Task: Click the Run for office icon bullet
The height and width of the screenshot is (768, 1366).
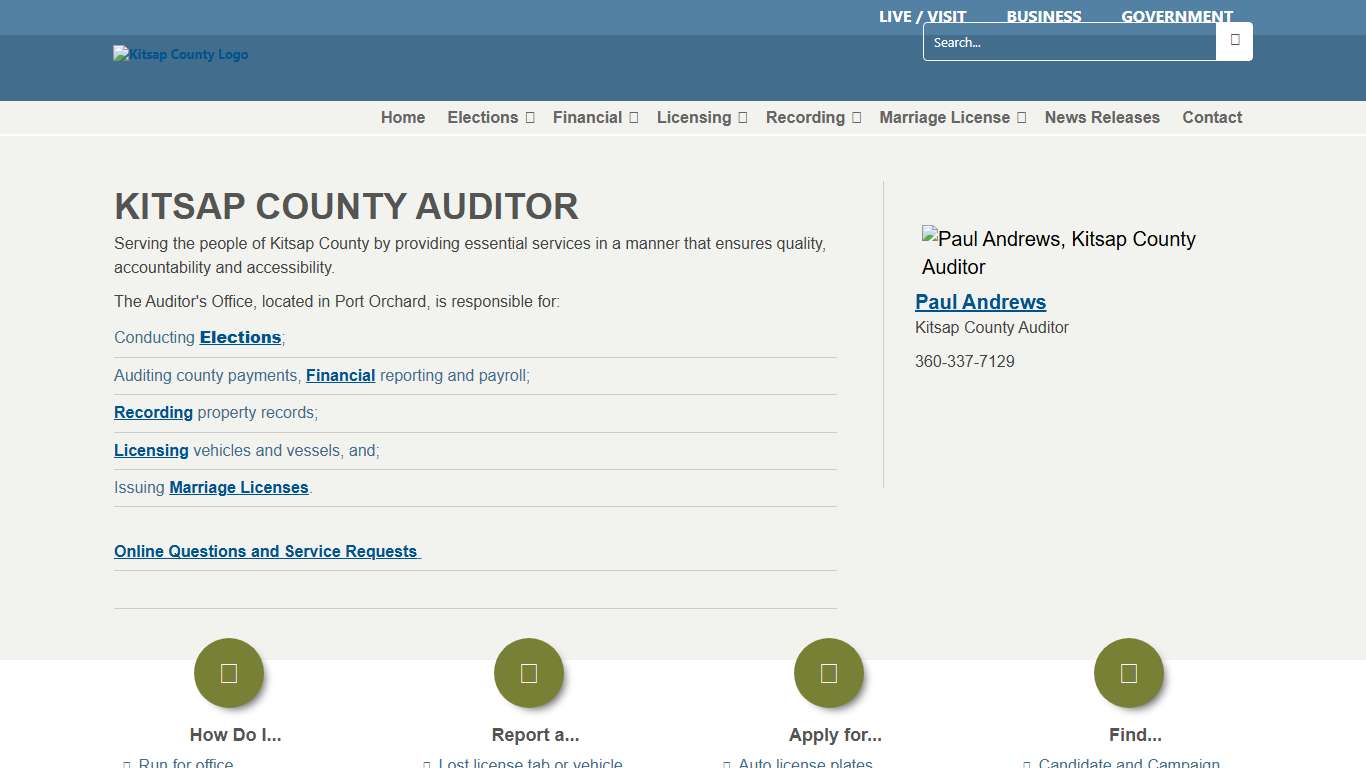Action: coord(128,764)
